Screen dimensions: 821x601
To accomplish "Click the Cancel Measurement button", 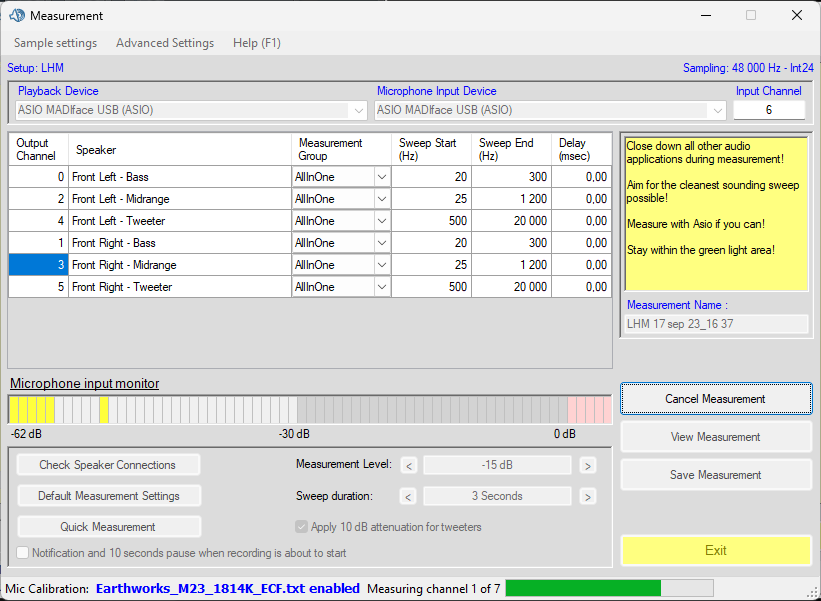I will point(715,399).
